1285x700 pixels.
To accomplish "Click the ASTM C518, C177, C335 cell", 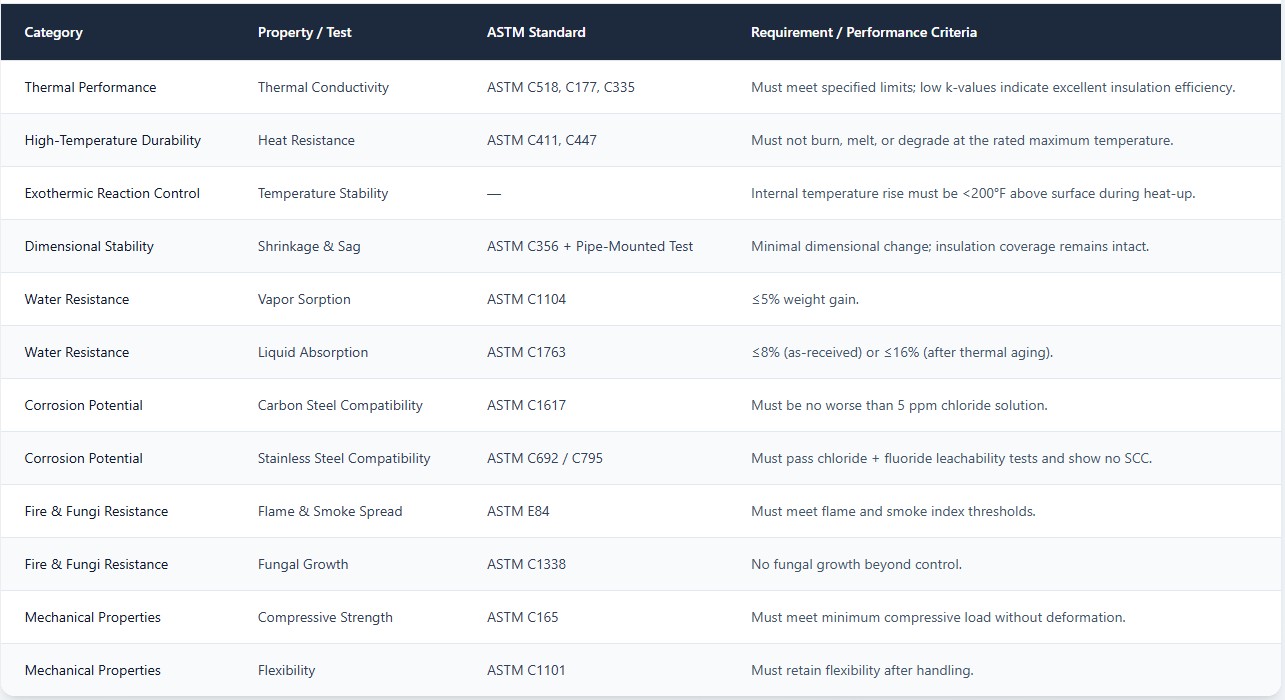I will (x=561, y=87).
